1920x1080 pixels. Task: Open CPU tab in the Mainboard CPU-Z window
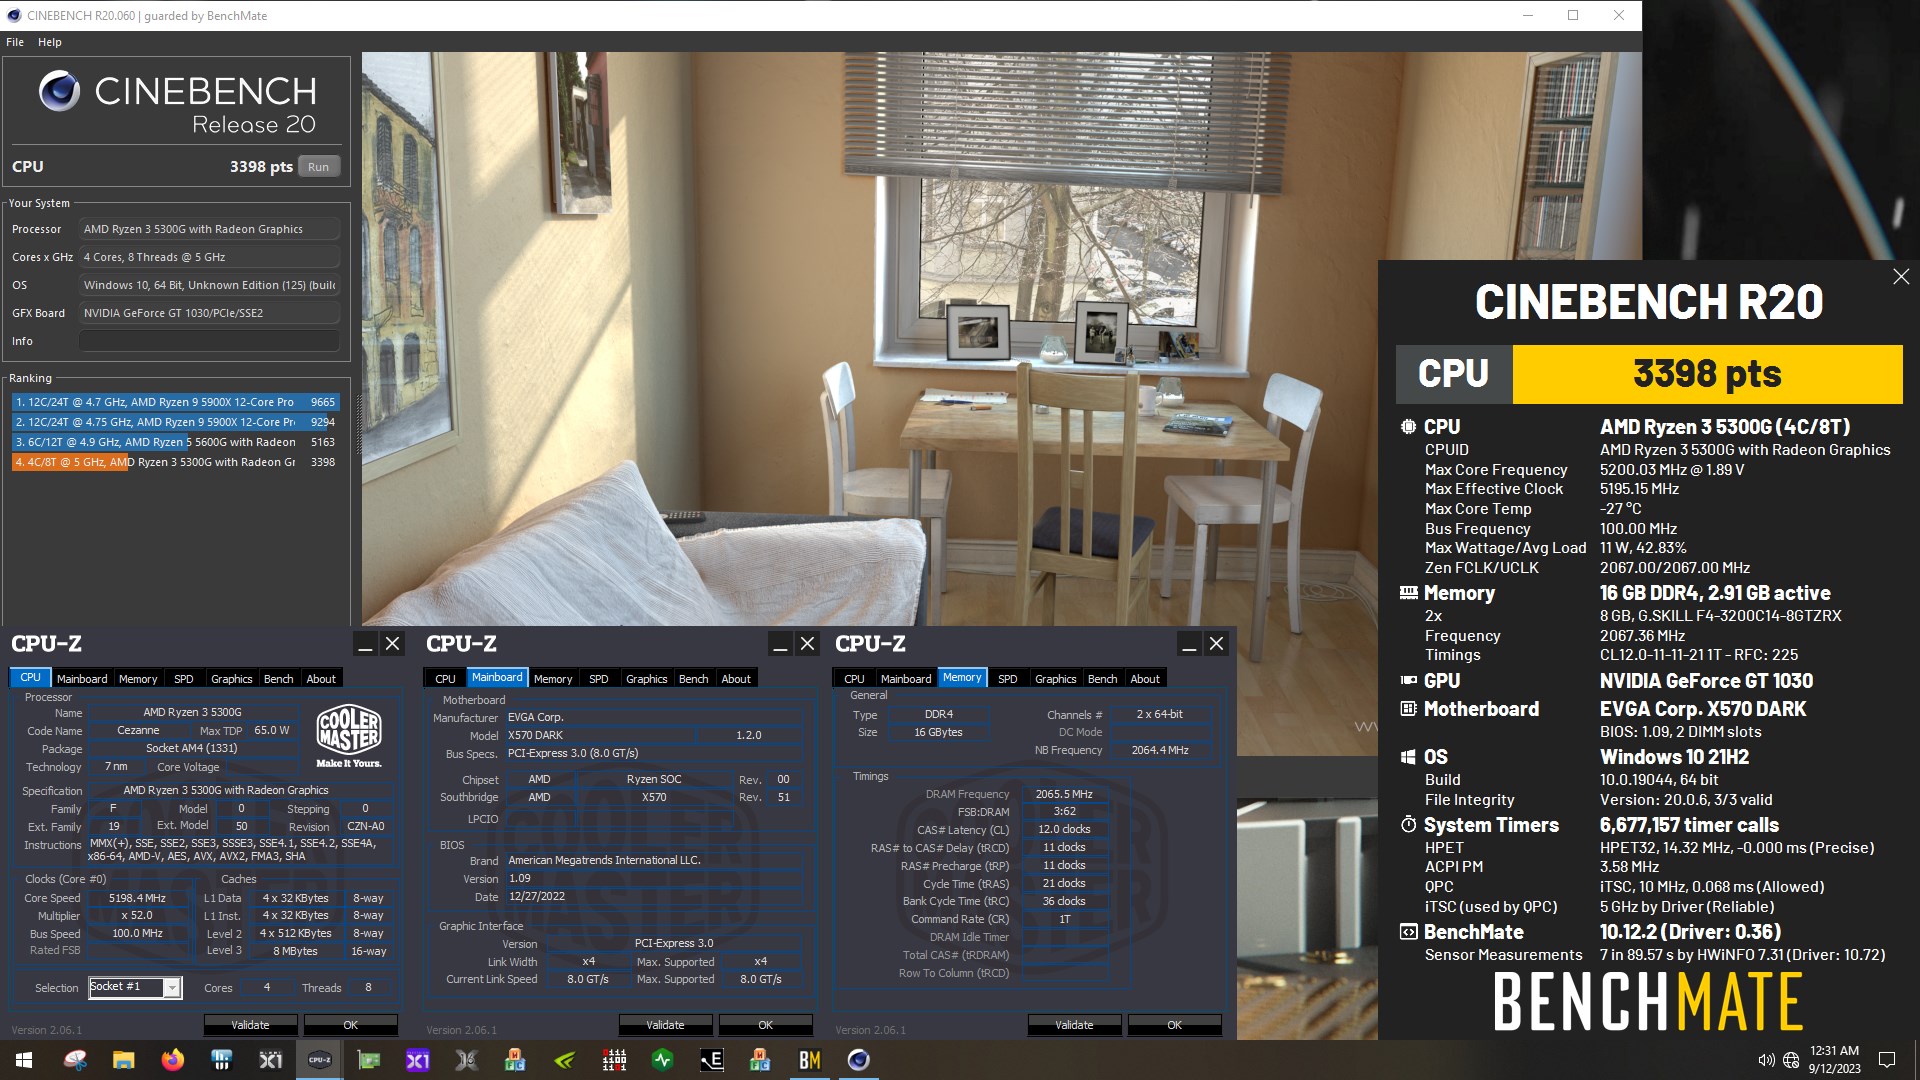coord(446,679)
